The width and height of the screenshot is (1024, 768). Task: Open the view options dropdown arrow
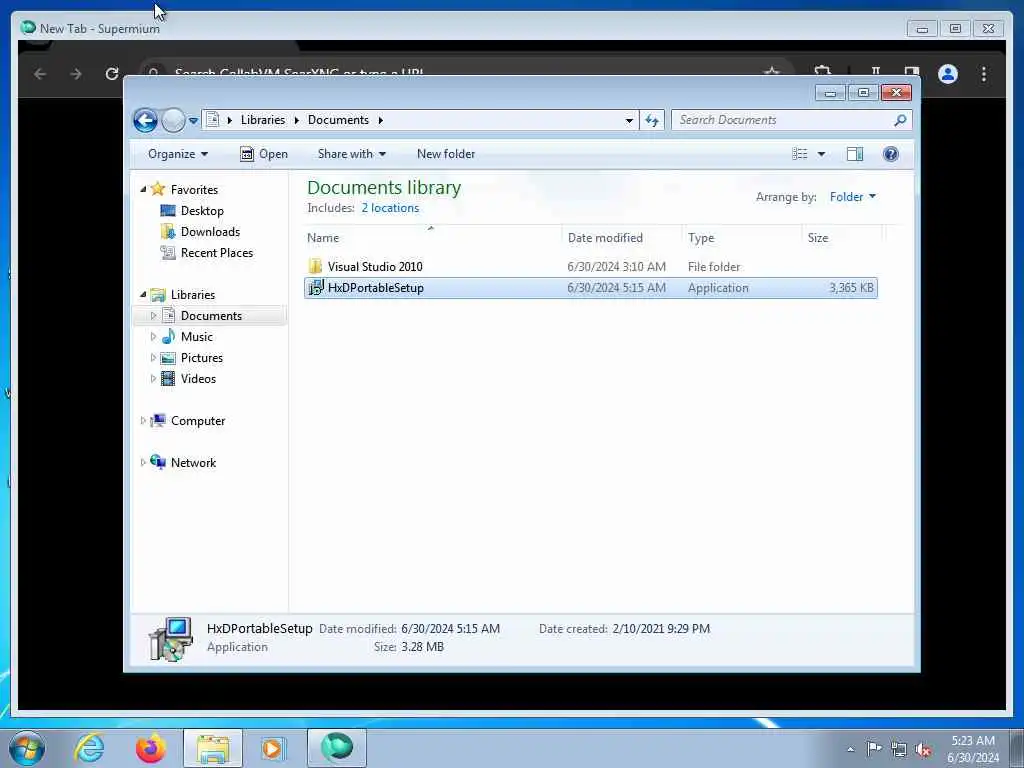(822, 155)
